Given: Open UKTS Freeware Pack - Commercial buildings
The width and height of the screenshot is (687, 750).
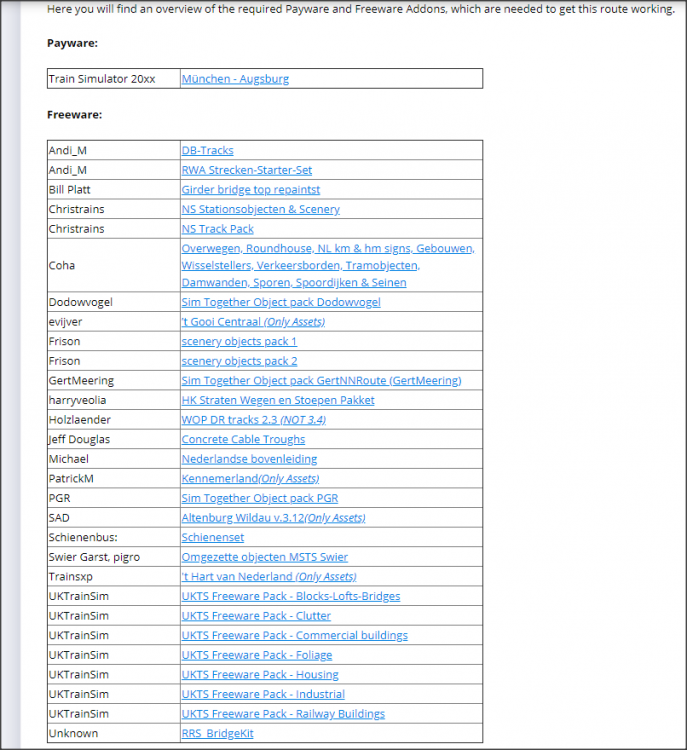Looking at the screenshot, I should pos(295,636).
